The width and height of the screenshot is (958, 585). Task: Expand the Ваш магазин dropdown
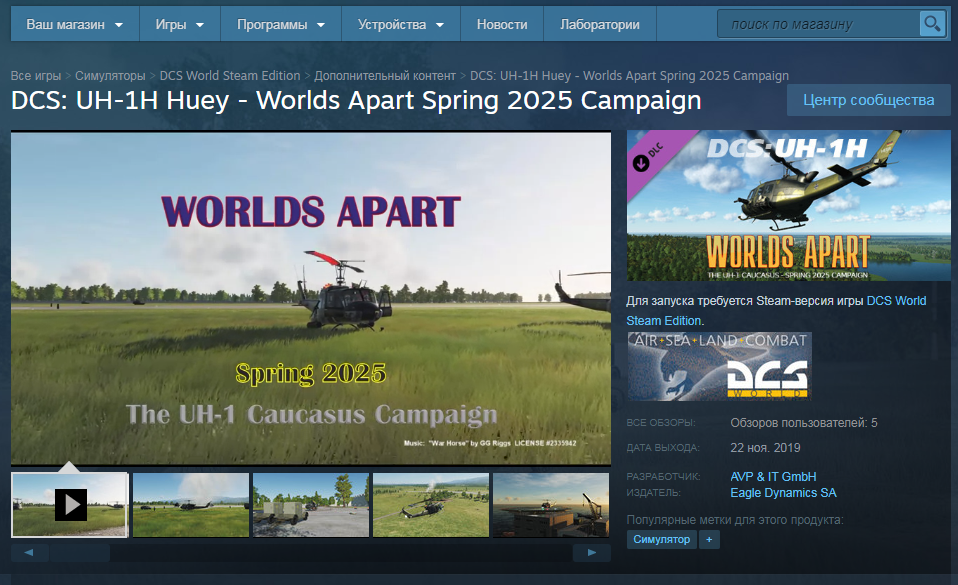75,24
